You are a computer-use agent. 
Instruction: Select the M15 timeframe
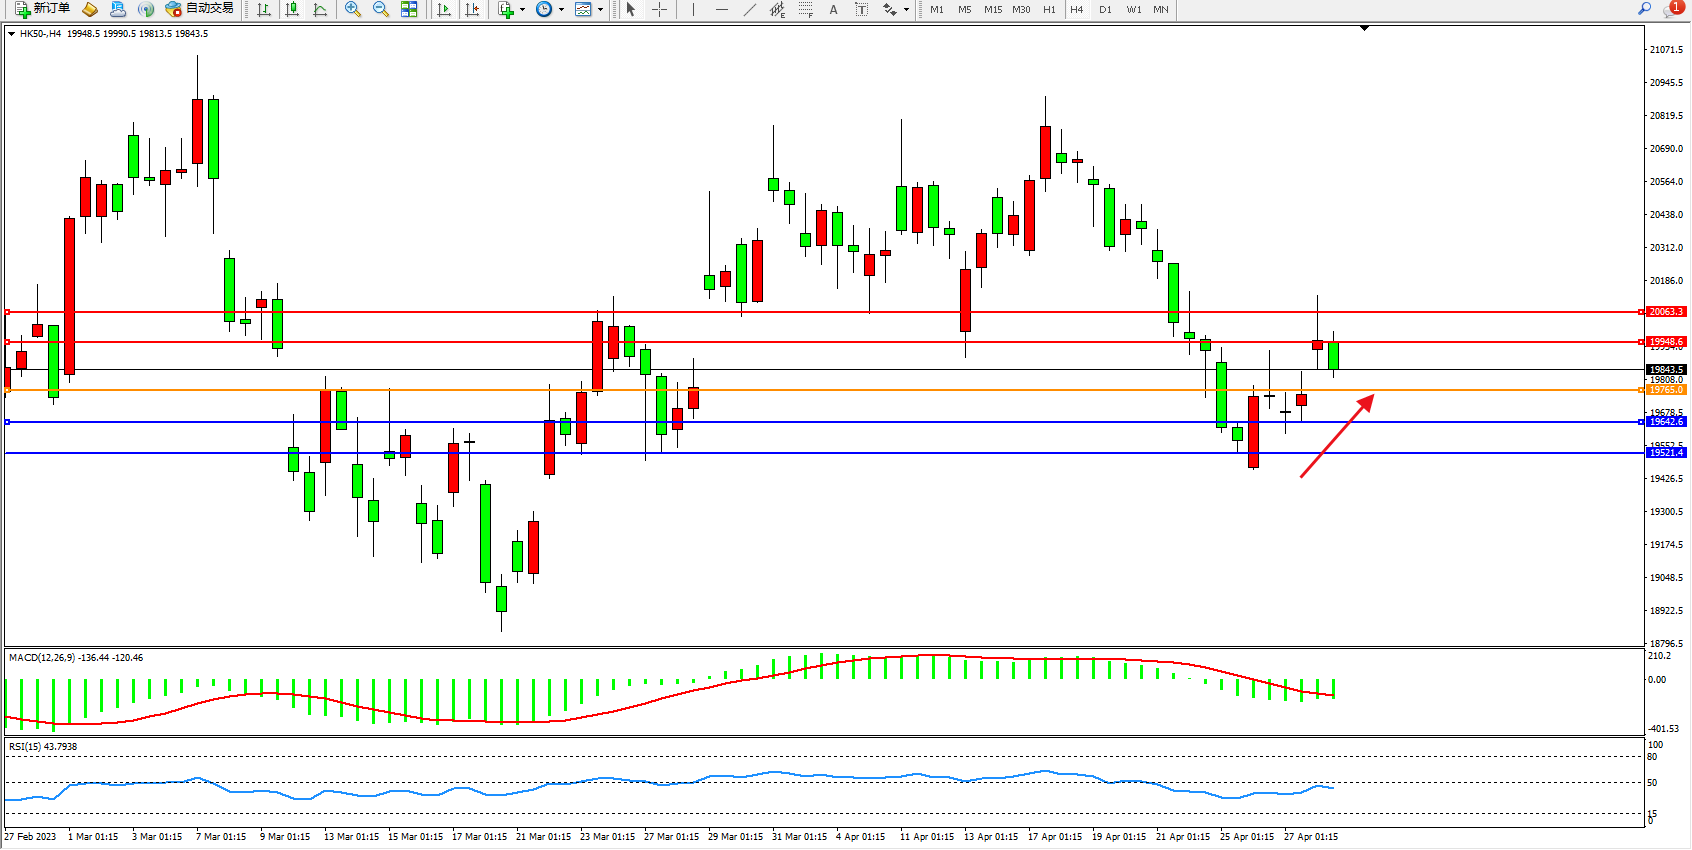(992, 9)
